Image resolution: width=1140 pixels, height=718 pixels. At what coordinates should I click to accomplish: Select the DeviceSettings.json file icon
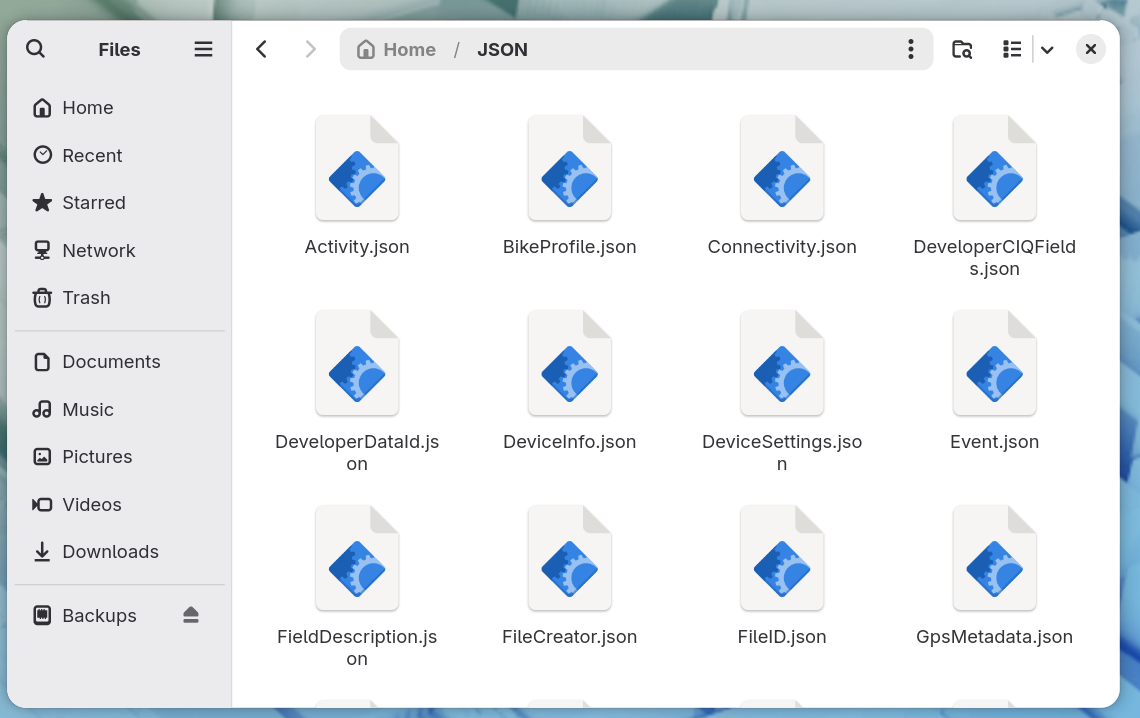point(782,363)
